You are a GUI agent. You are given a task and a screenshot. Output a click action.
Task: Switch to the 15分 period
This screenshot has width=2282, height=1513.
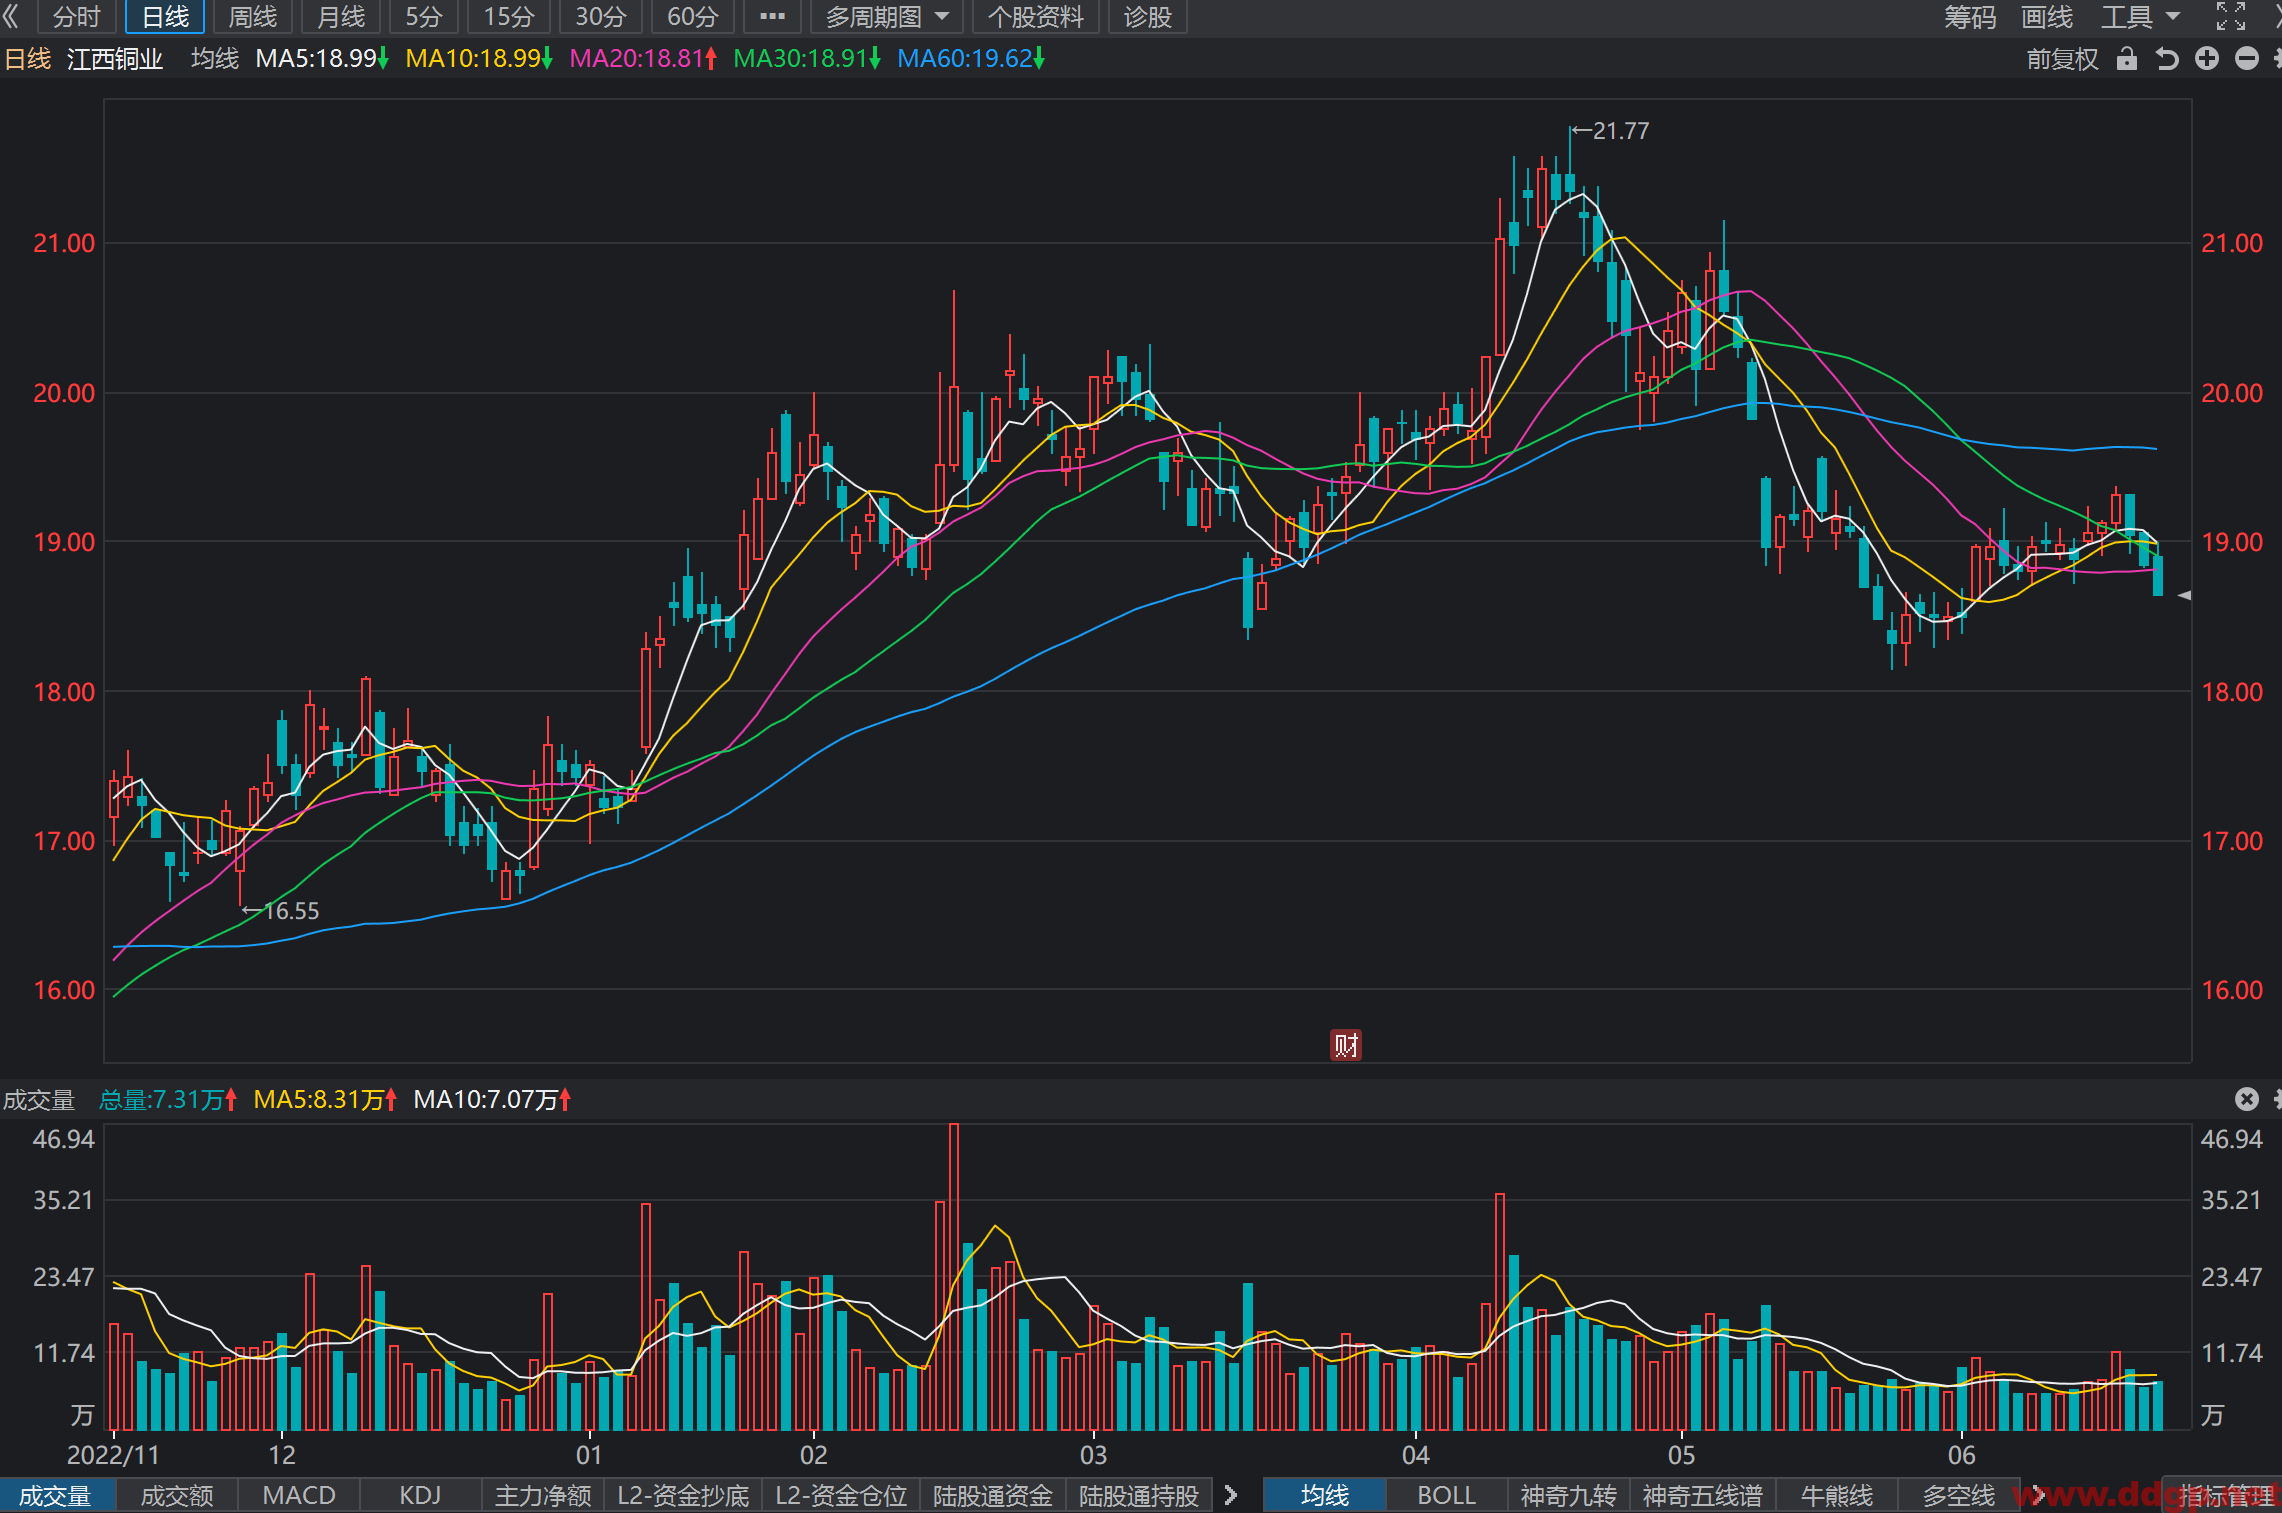509,17
